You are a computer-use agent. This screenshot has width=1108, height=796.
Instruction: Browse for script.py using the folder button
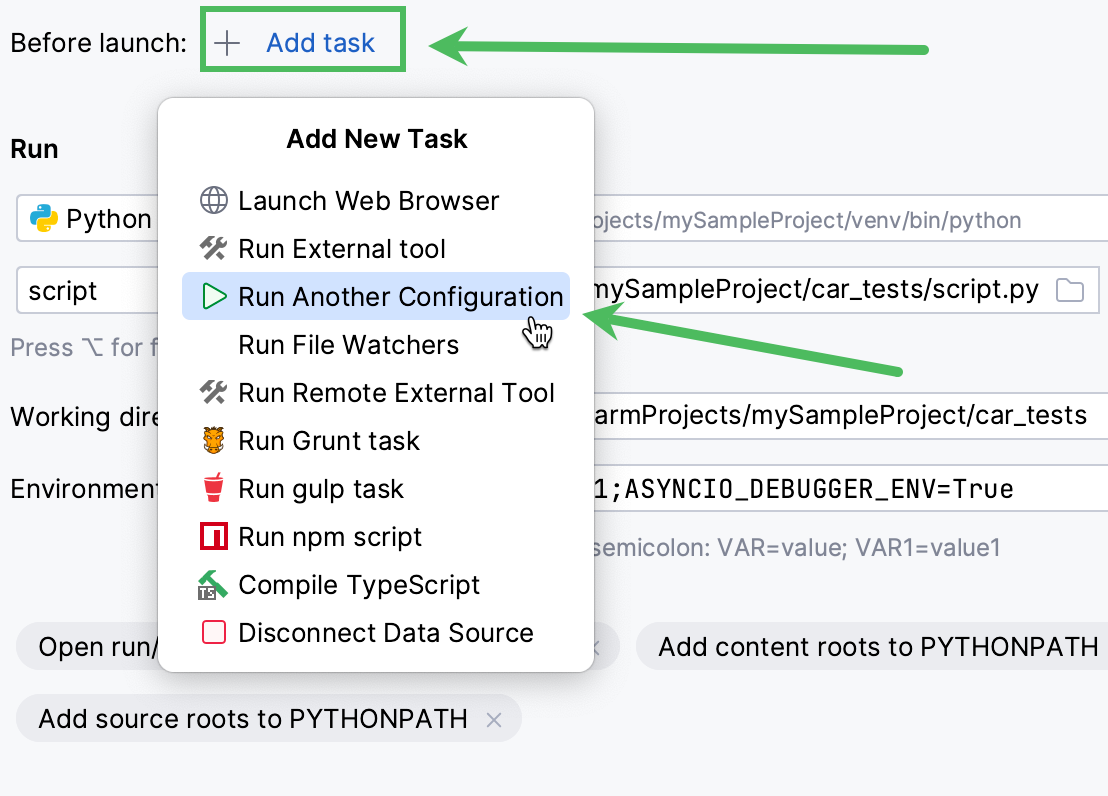pyautogui.click(x=1069, y=290)
